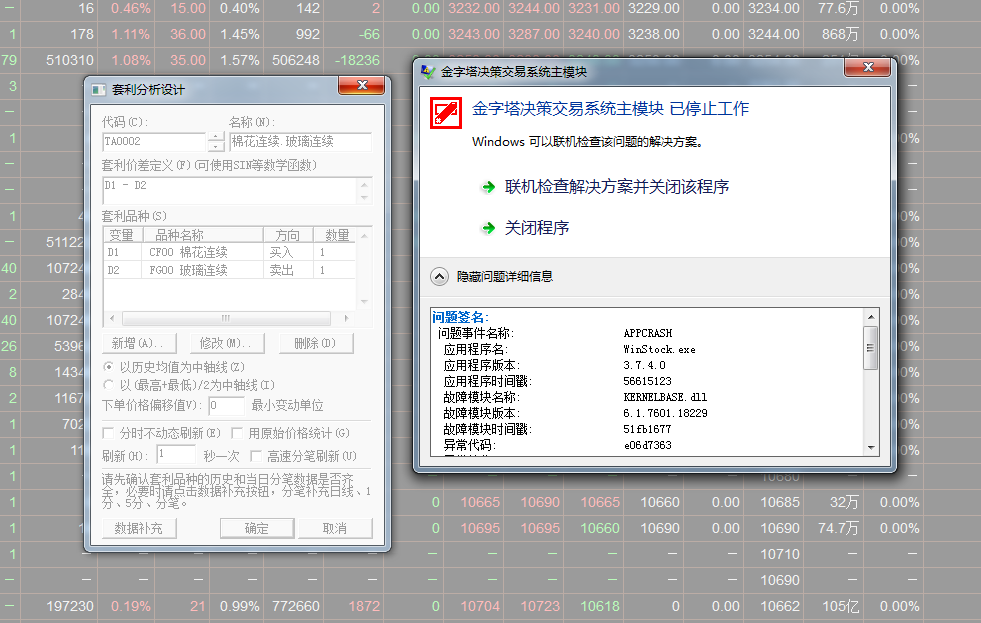Image resolution: width=981 pixels, height=623 pixels.
Task: Select 以历史均值为中轴线 radio option
Action: point(109,367)
